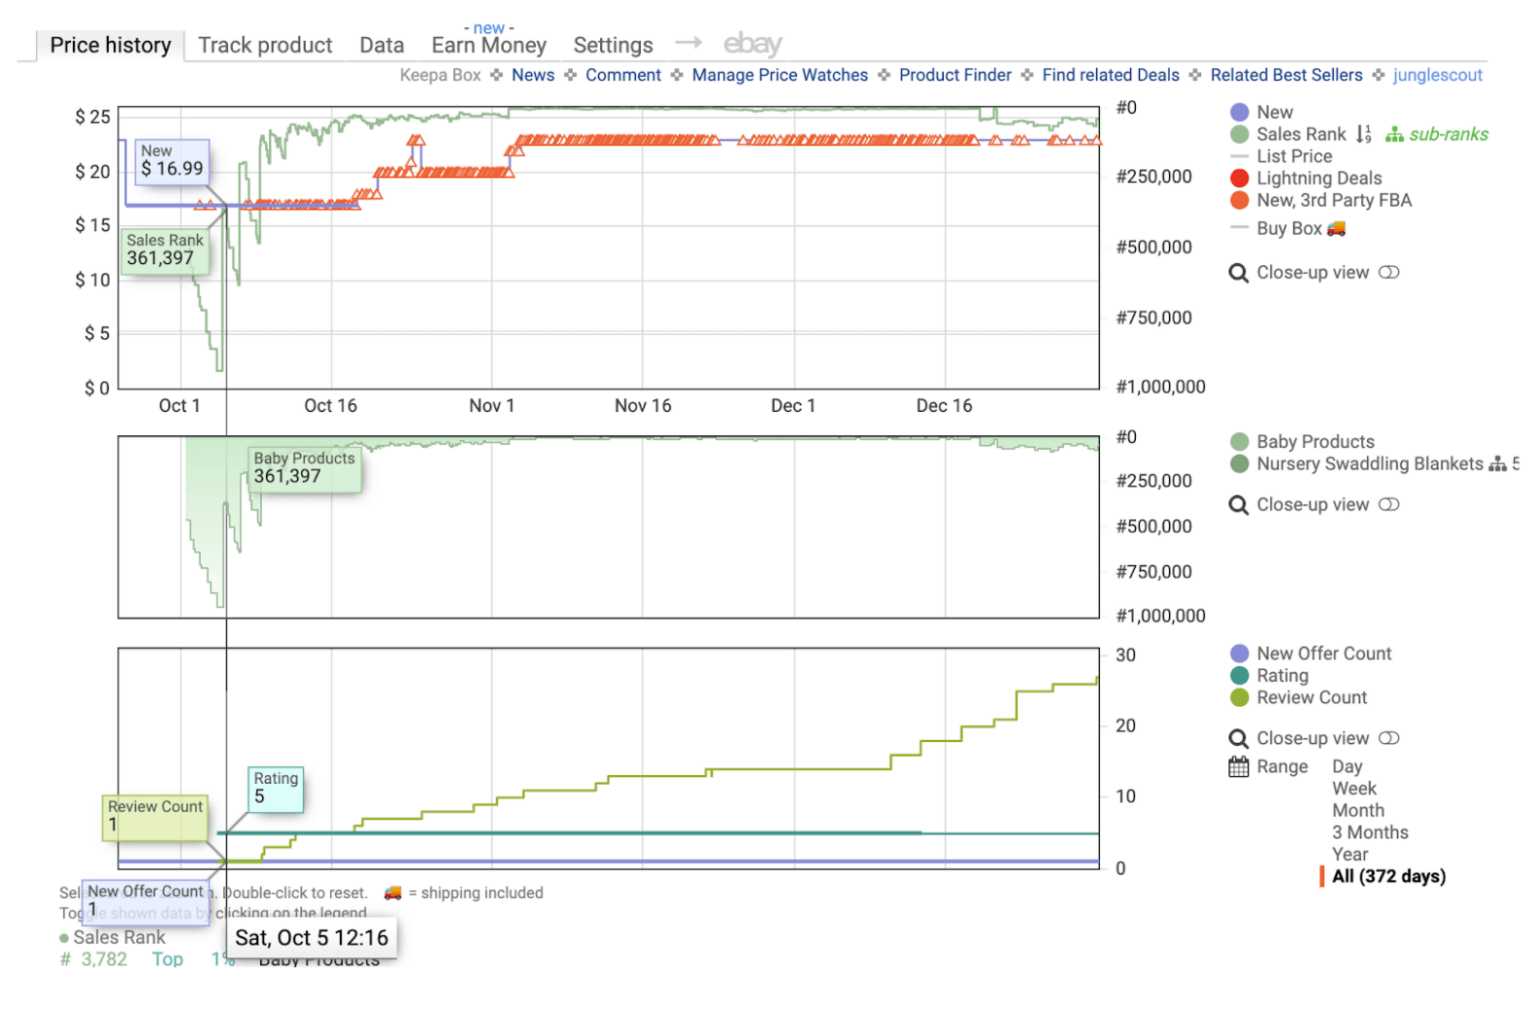This screenshot has width=1536, height=1010.
Task: Open the Manage Price Watches link
Action: pyautogui.click(x=779, y=75)
